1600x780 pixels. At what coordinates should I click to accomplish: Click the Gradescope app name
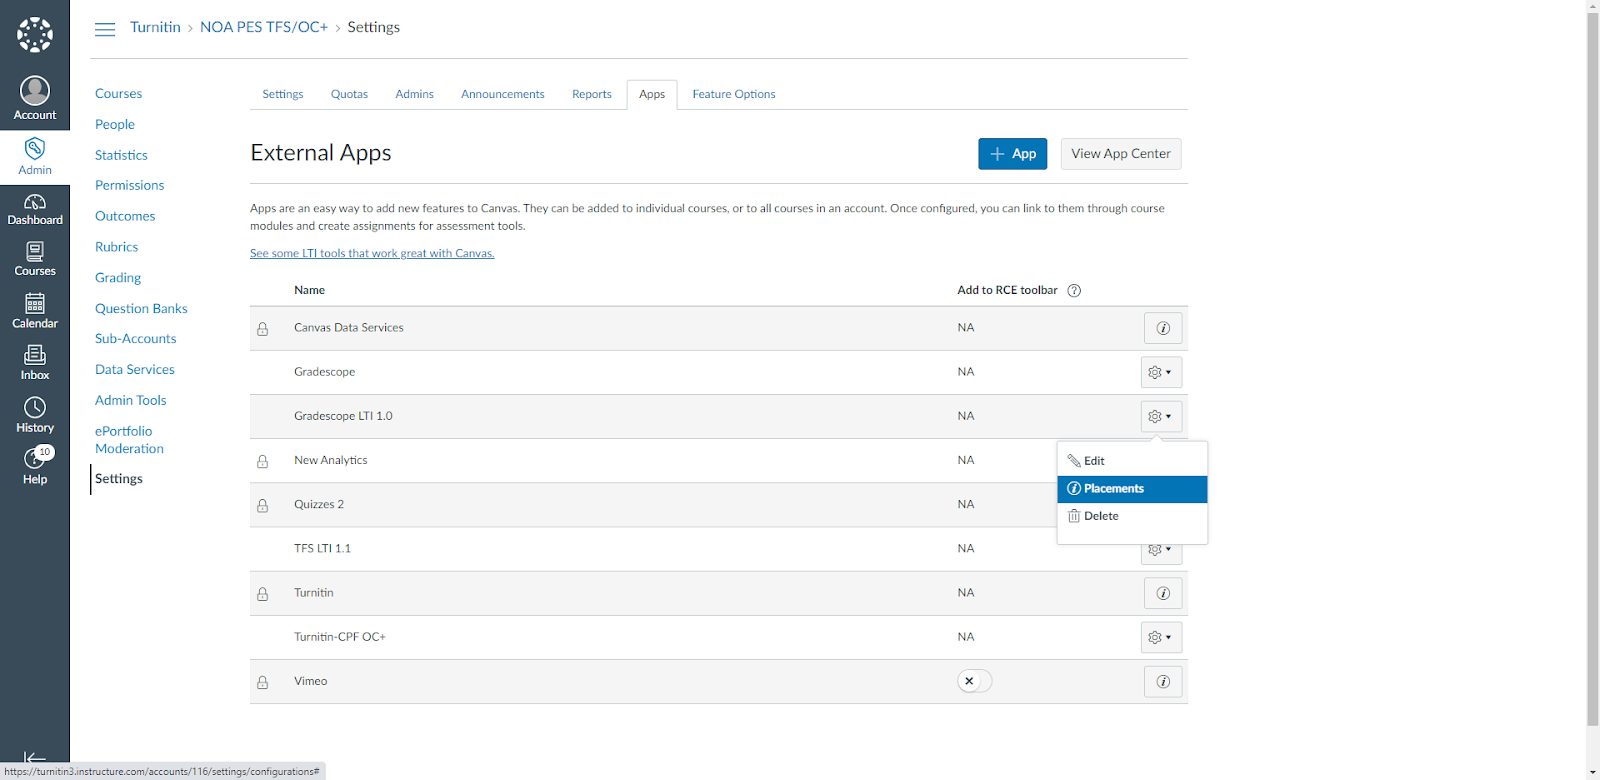325,372
